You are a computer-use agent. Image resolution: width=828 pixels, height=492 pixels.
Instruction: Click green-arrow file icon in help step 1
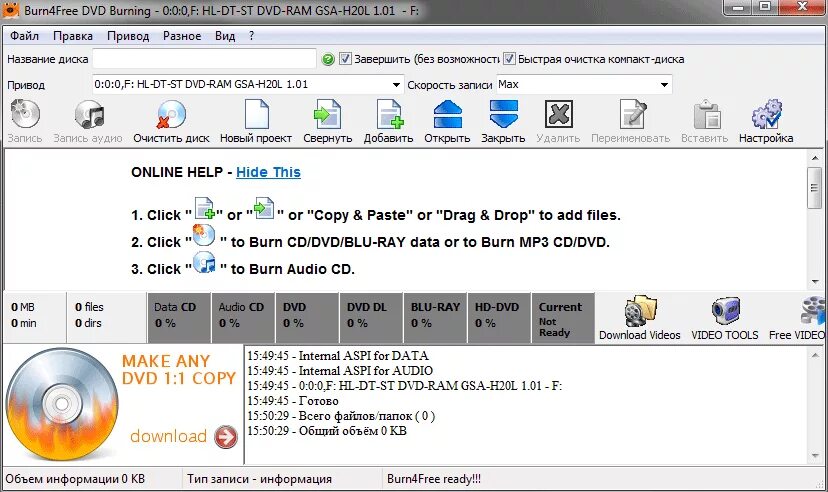click(x=264, y=208)
